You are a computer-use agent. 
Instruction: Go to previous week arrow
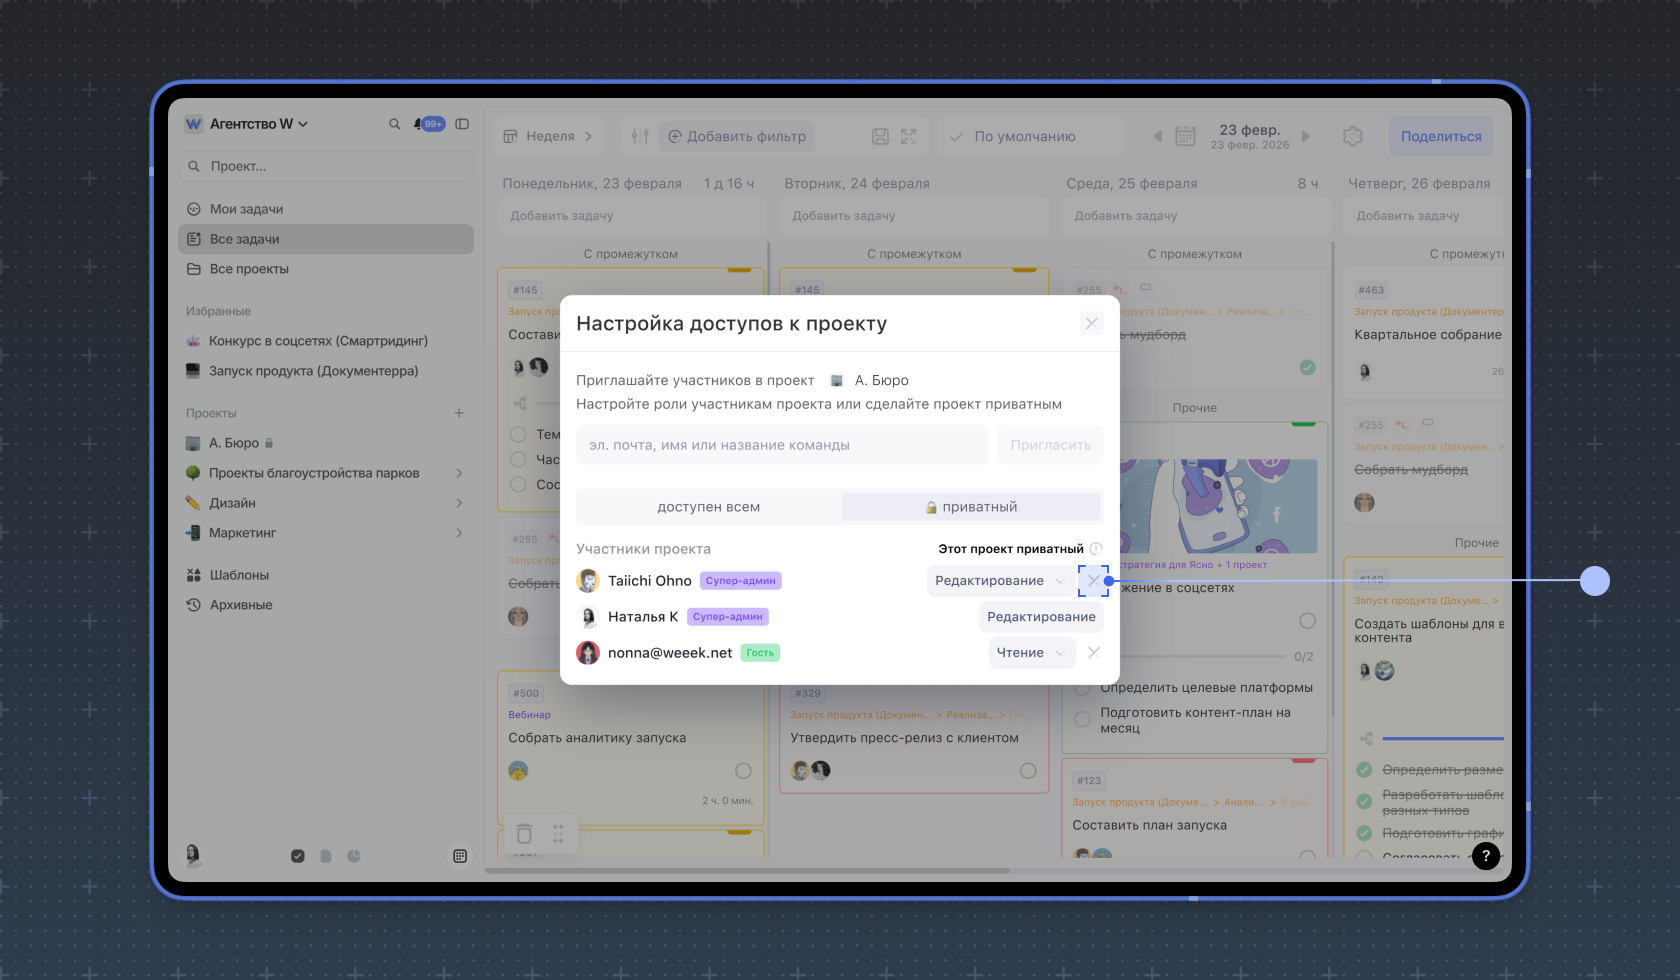pos(1158,136)
